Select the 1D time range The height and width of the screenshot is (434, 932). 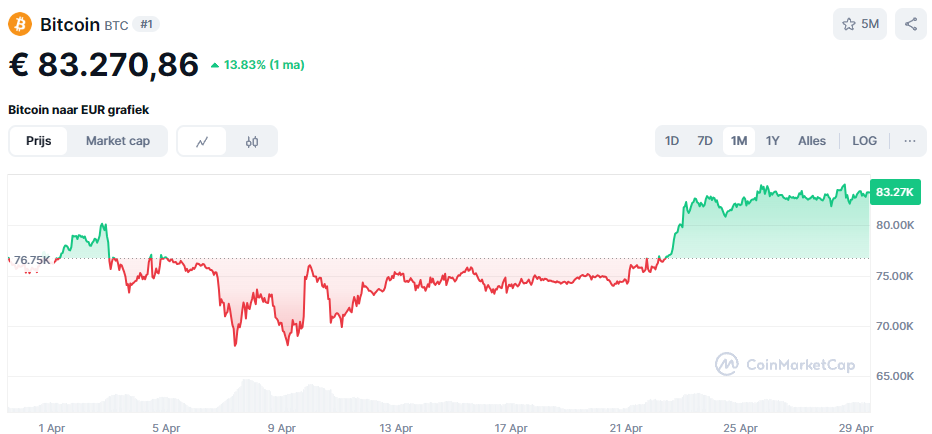click(672, 141)
